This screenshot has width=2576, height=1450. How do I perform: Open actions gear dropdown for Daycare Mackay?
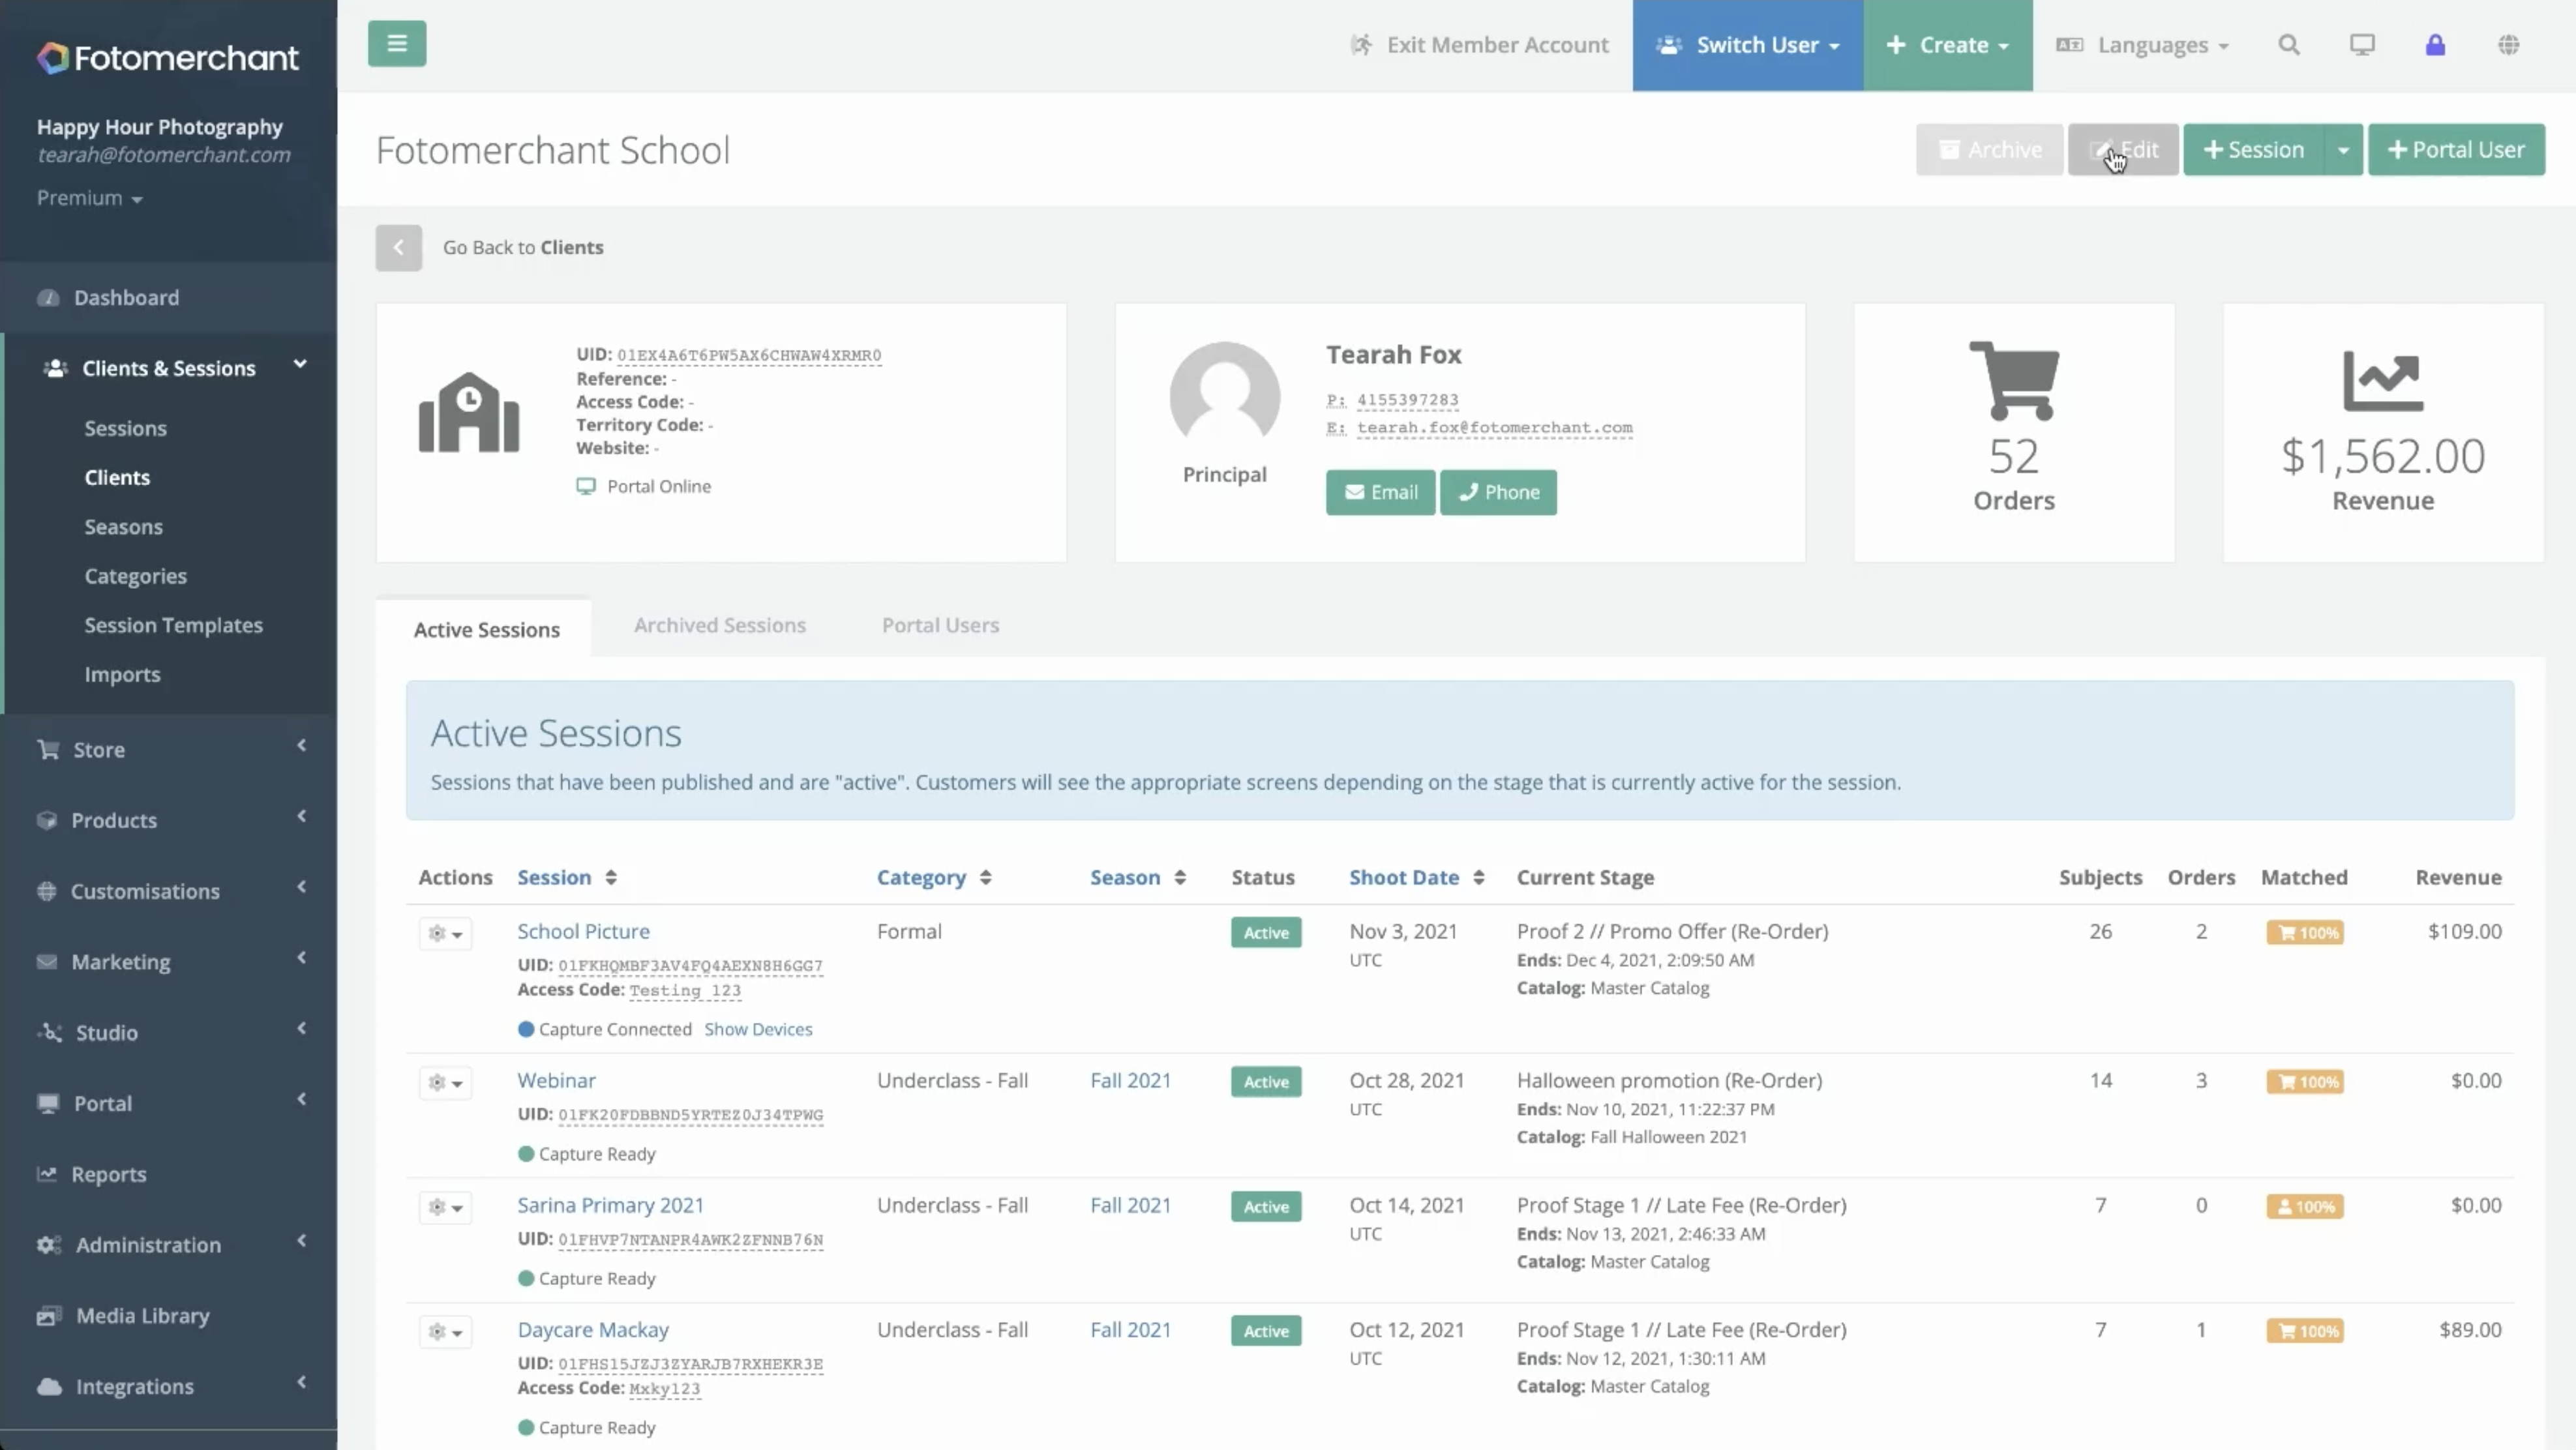tap(445, 1332)
